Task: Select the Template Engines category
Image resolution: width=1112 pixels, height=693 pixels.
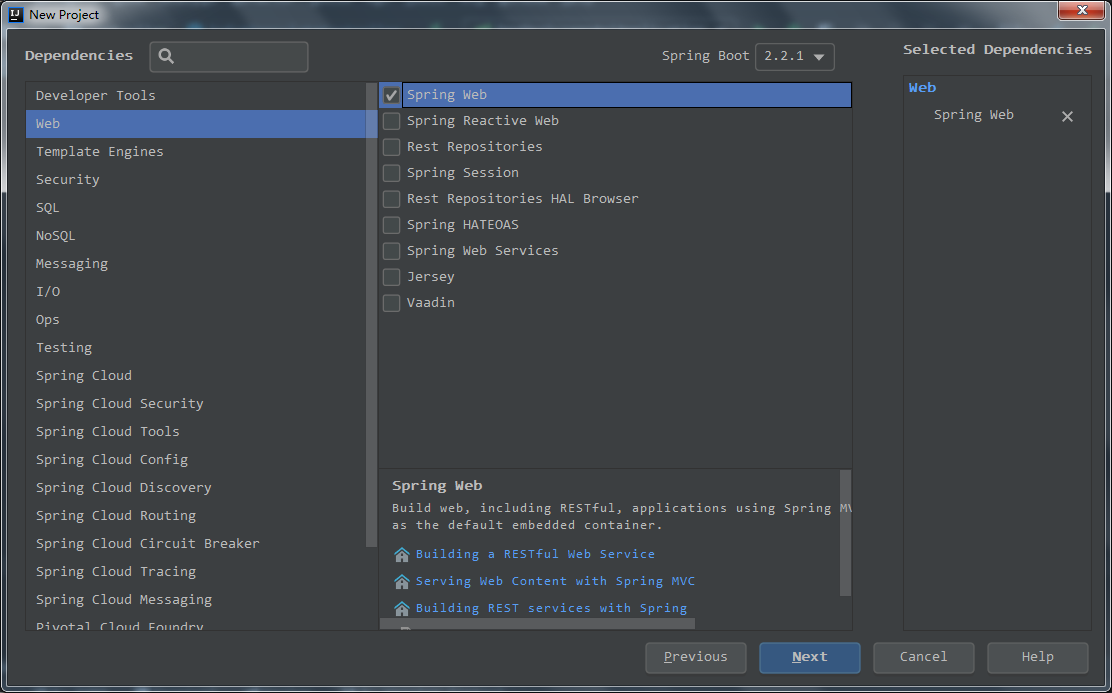Action: click(x=100, y=152)
